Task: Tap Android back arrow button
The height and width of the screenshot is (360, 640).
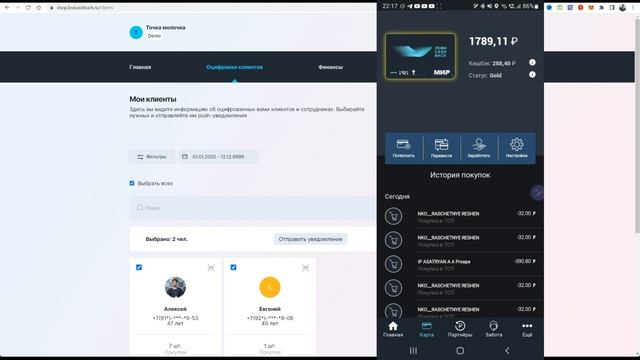Action: click(x=507, y=351)
